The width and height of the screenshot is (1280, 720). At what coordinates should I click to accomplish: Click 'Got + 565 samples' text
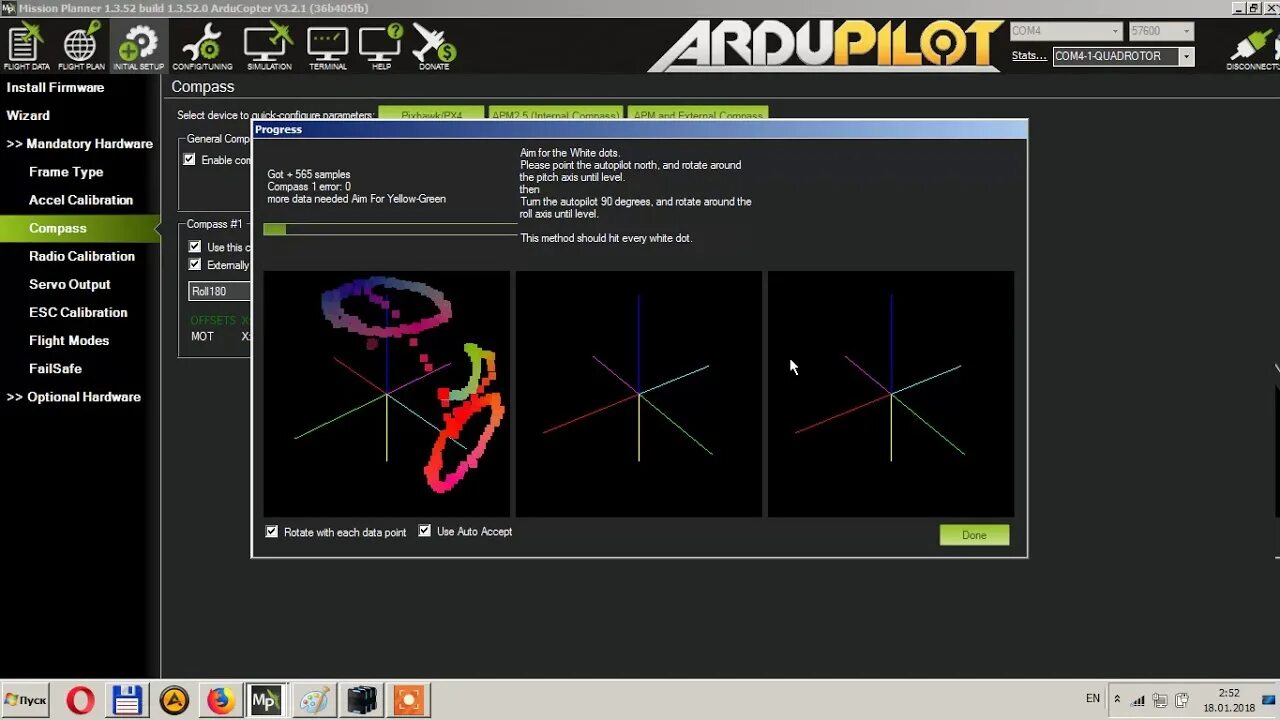click(x=309, y=175)
